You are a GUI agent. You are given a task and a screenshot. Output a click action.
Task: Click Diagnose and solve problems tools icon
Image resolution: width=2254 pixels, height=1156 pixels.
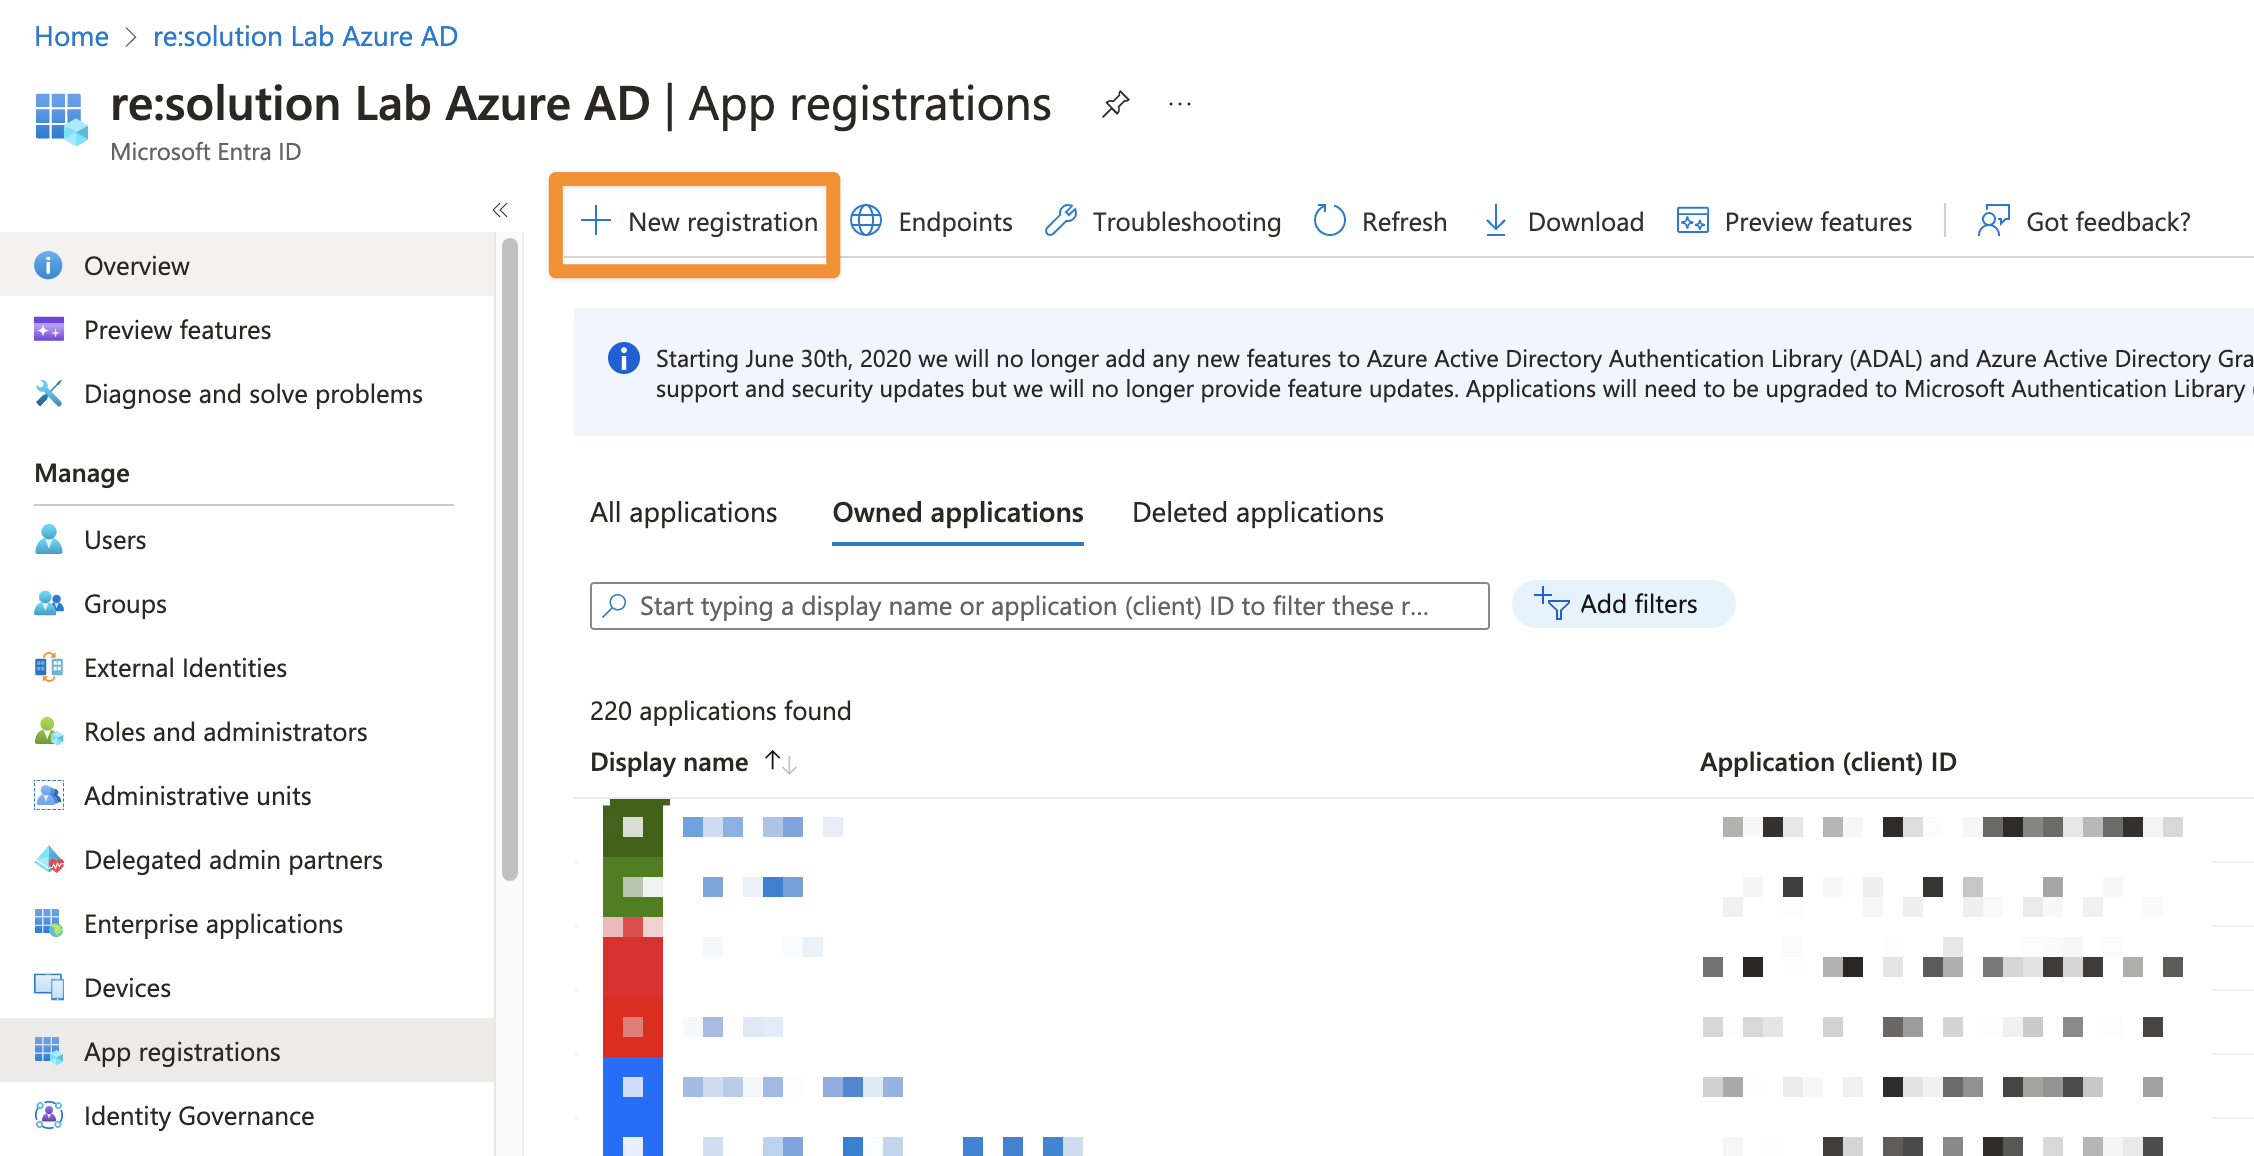click(48, 394)
